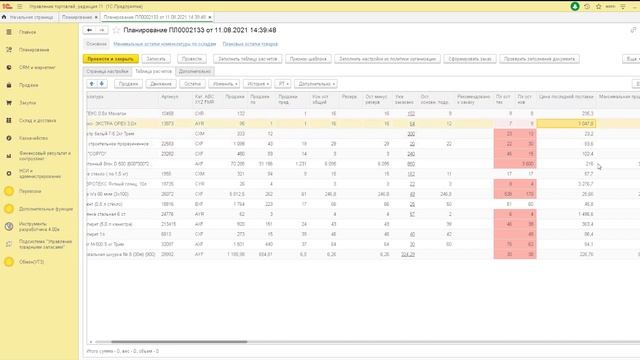Click the Артикул column header
Image resolution: width=640 pixels, height=360 pixels.
tap(176, 100)
